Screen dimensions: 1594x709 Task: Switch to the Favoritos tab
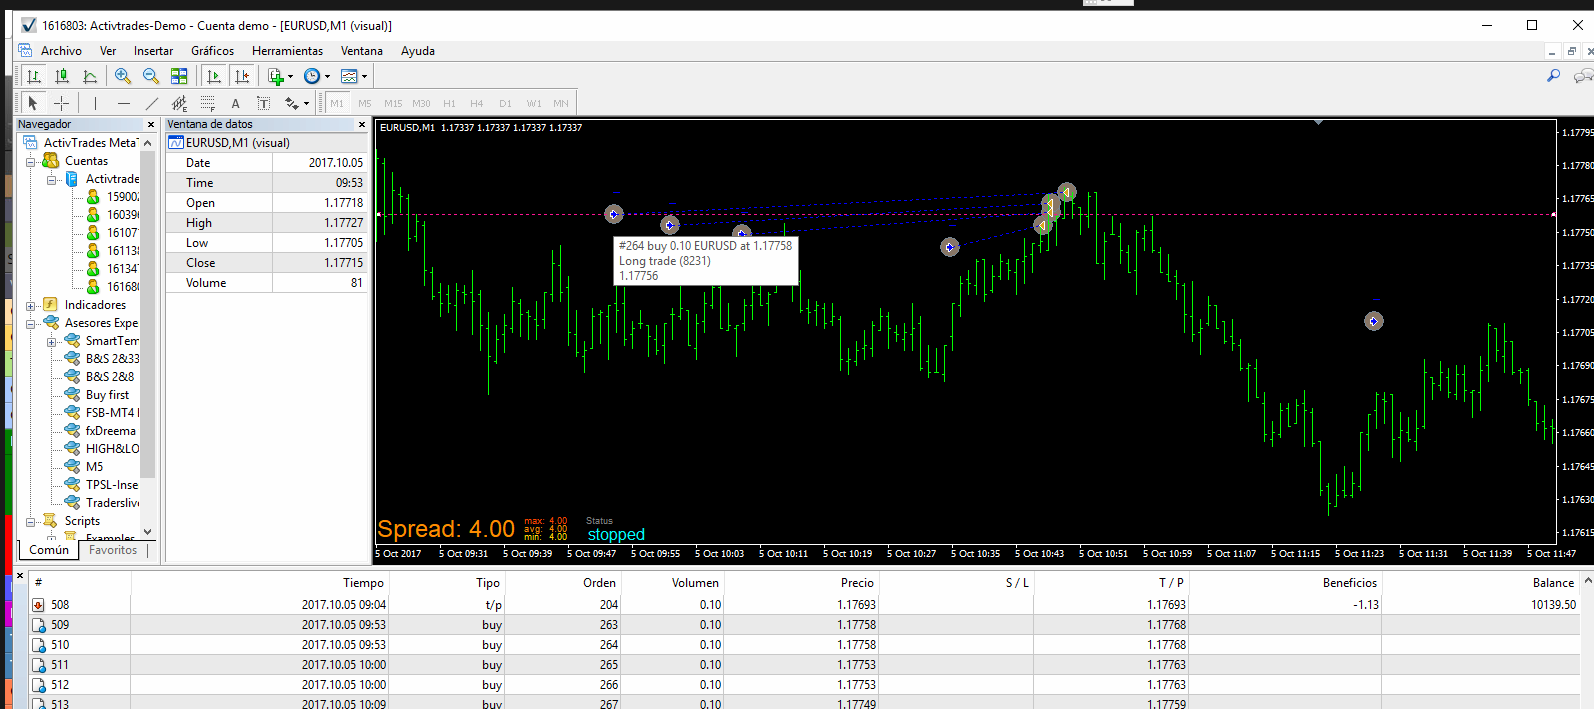(113, 550)
